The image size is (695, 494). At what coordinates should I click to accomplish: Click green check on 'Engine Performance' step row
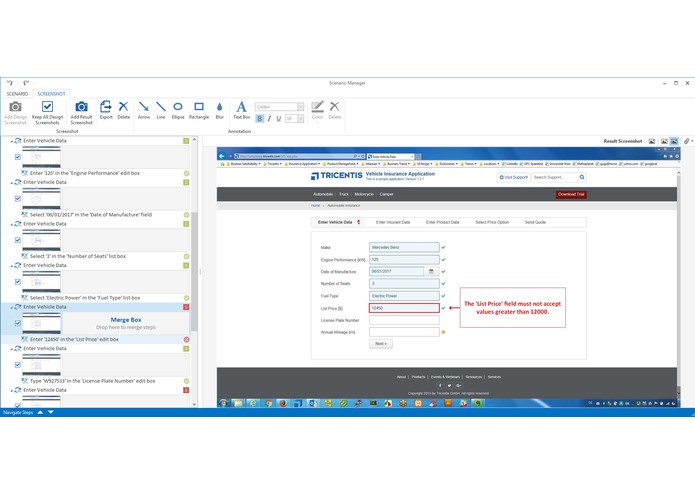click(187, 173)
